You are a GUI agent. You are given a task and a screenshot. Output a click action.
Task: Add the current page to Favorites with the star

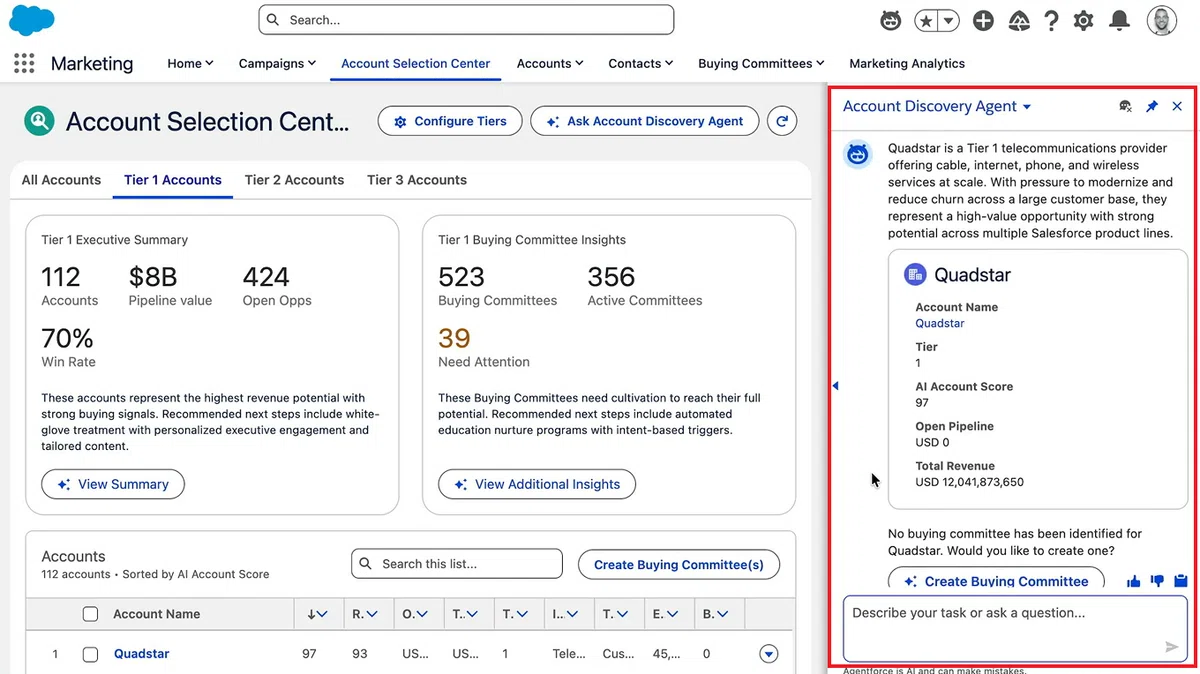[x=927, y=20]
